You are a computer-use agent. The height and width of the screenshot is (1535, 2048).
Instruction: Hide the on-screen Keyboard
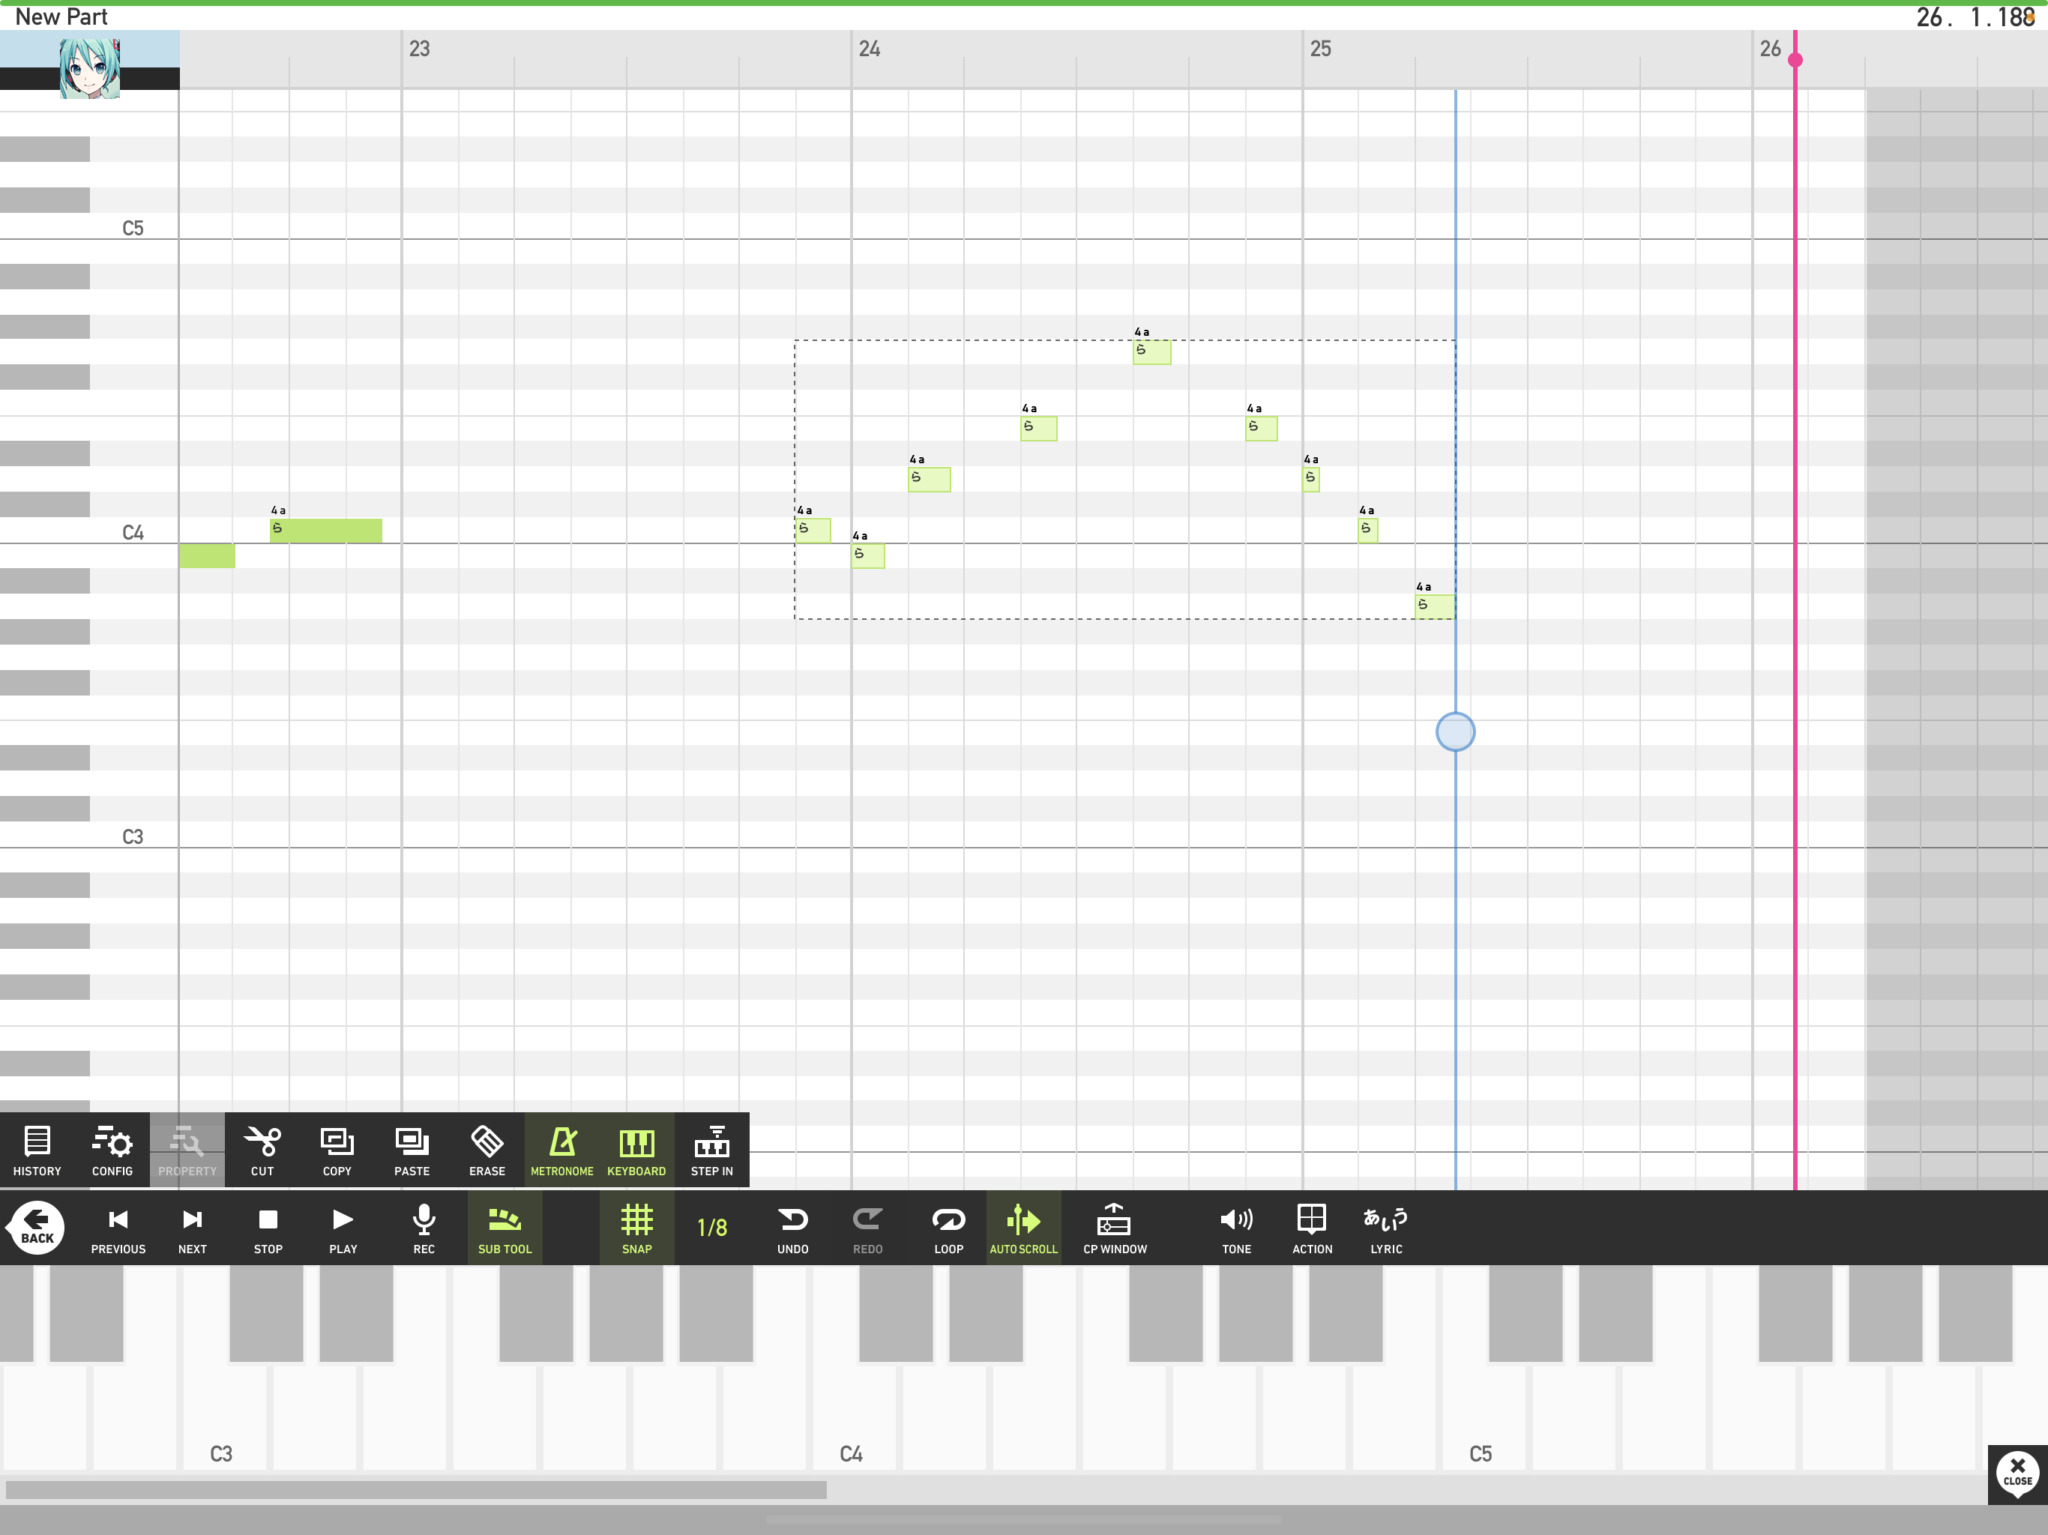[x=637, y=1149]
